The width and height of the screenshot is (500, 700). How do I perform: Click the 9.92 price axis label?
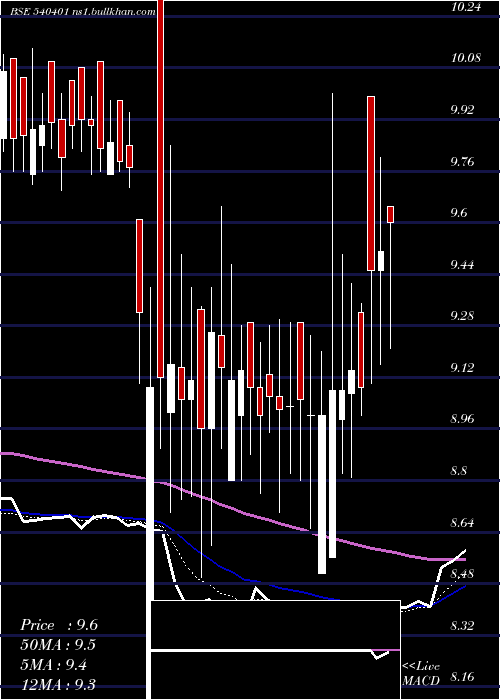pyautogui.click(x=462, y=109)
